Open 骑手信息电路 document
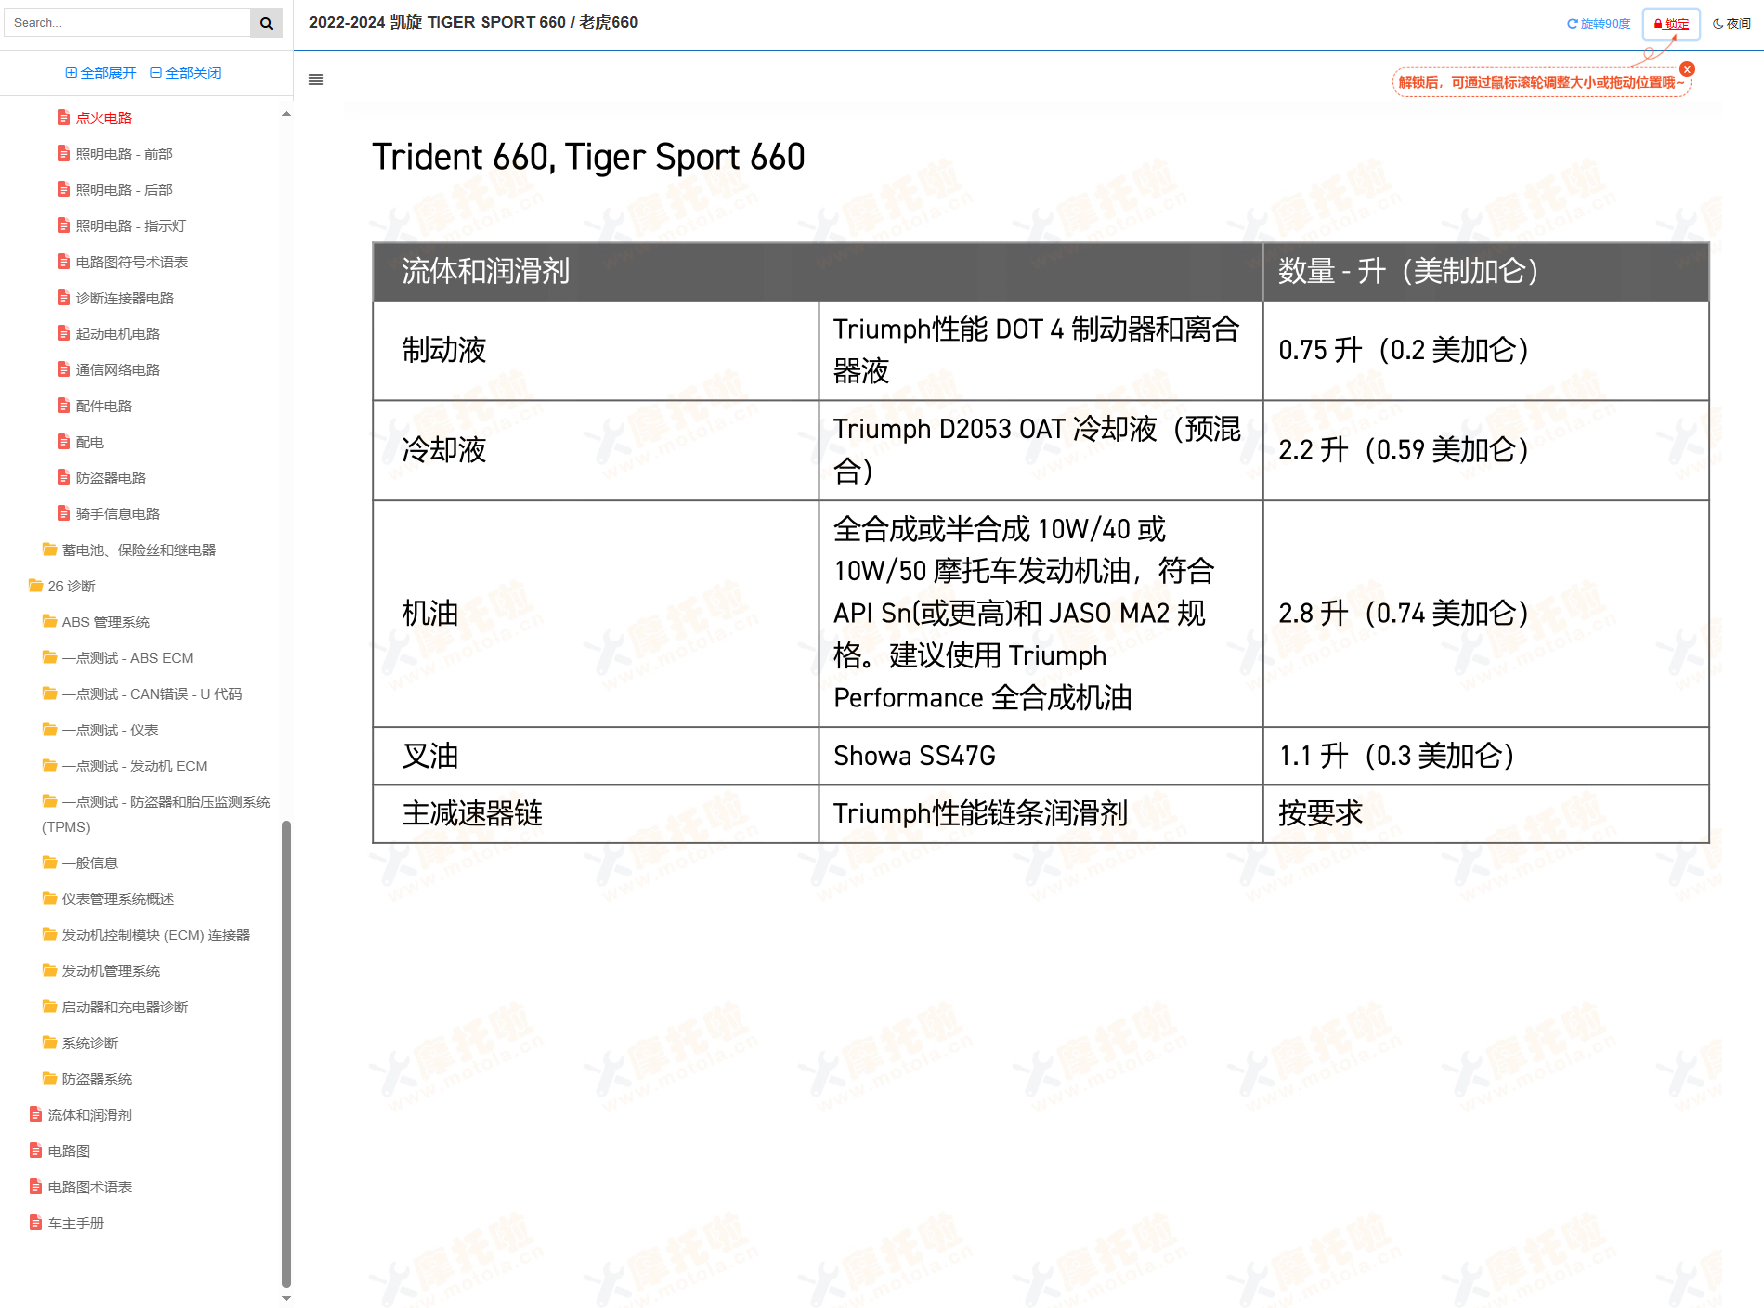1764x1308 pixels. (x=109, y=514)
